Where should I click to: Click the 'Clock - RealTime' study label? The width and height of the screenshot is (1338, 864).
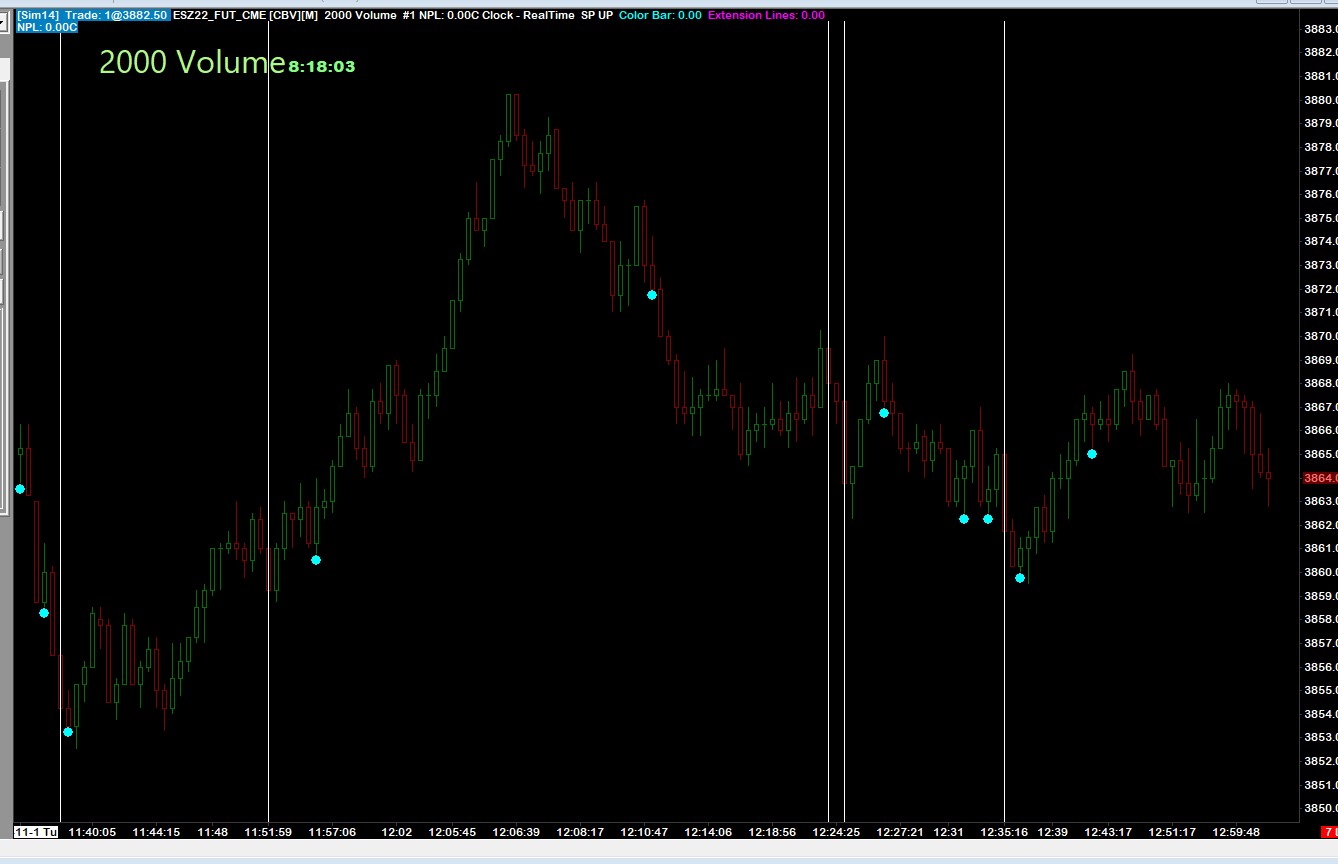[x=528, y=15]
